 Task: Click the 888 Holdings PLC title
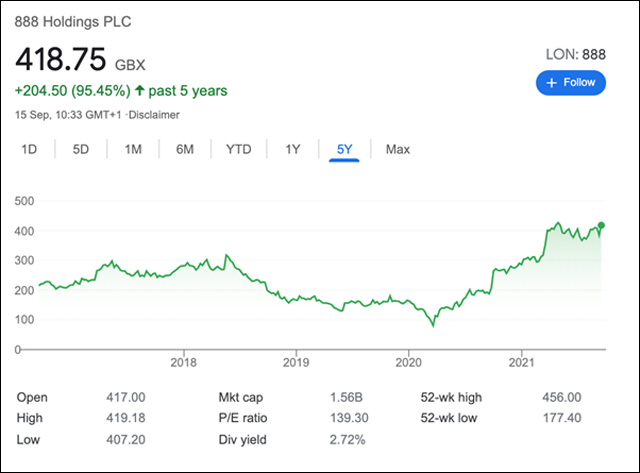click(73, 21)
